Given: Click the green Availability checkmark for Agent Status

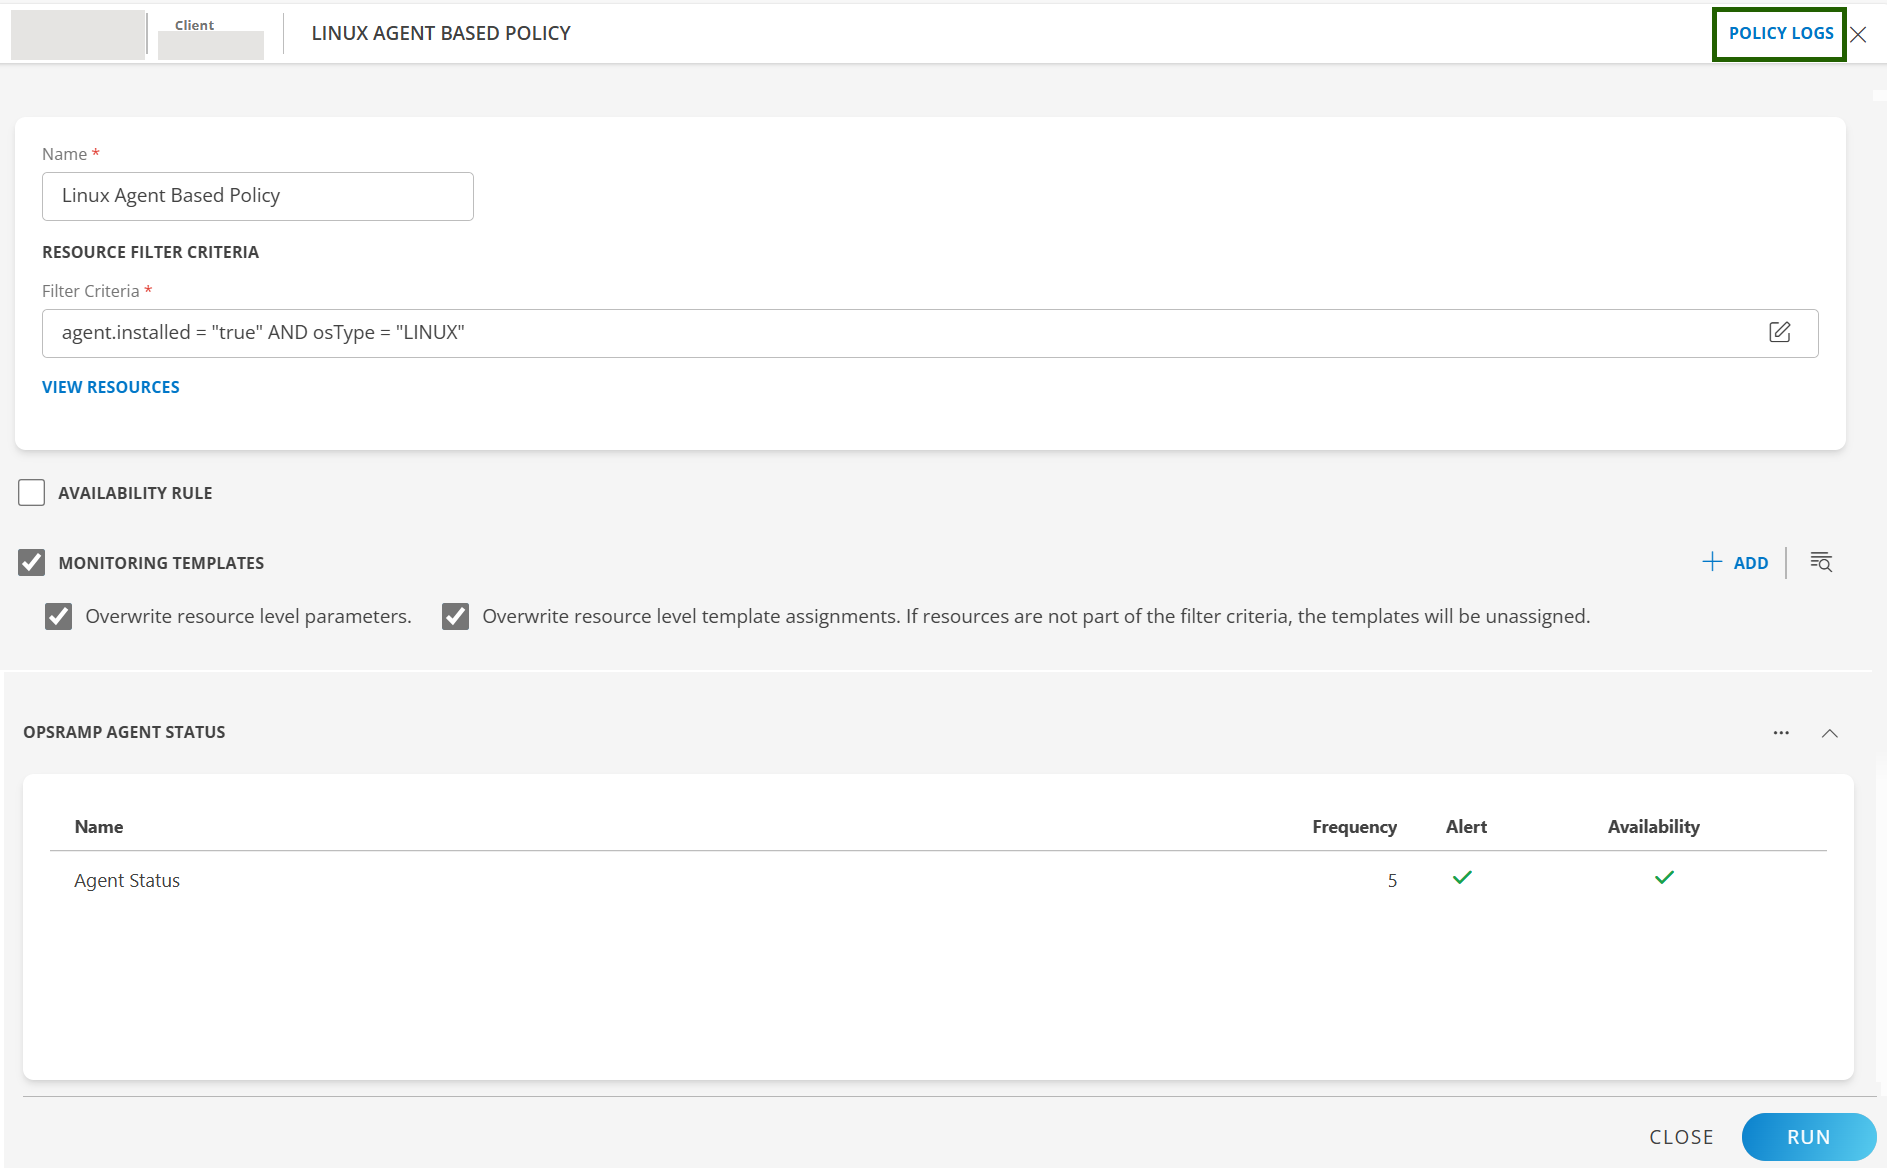Looking at the screenshot, I should [x=1664, y=878].
